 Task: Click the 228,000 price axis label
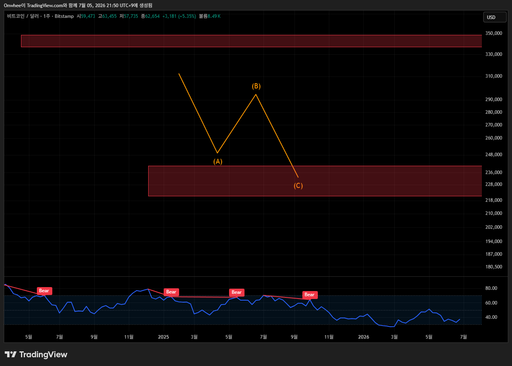[x=494, y=184]
